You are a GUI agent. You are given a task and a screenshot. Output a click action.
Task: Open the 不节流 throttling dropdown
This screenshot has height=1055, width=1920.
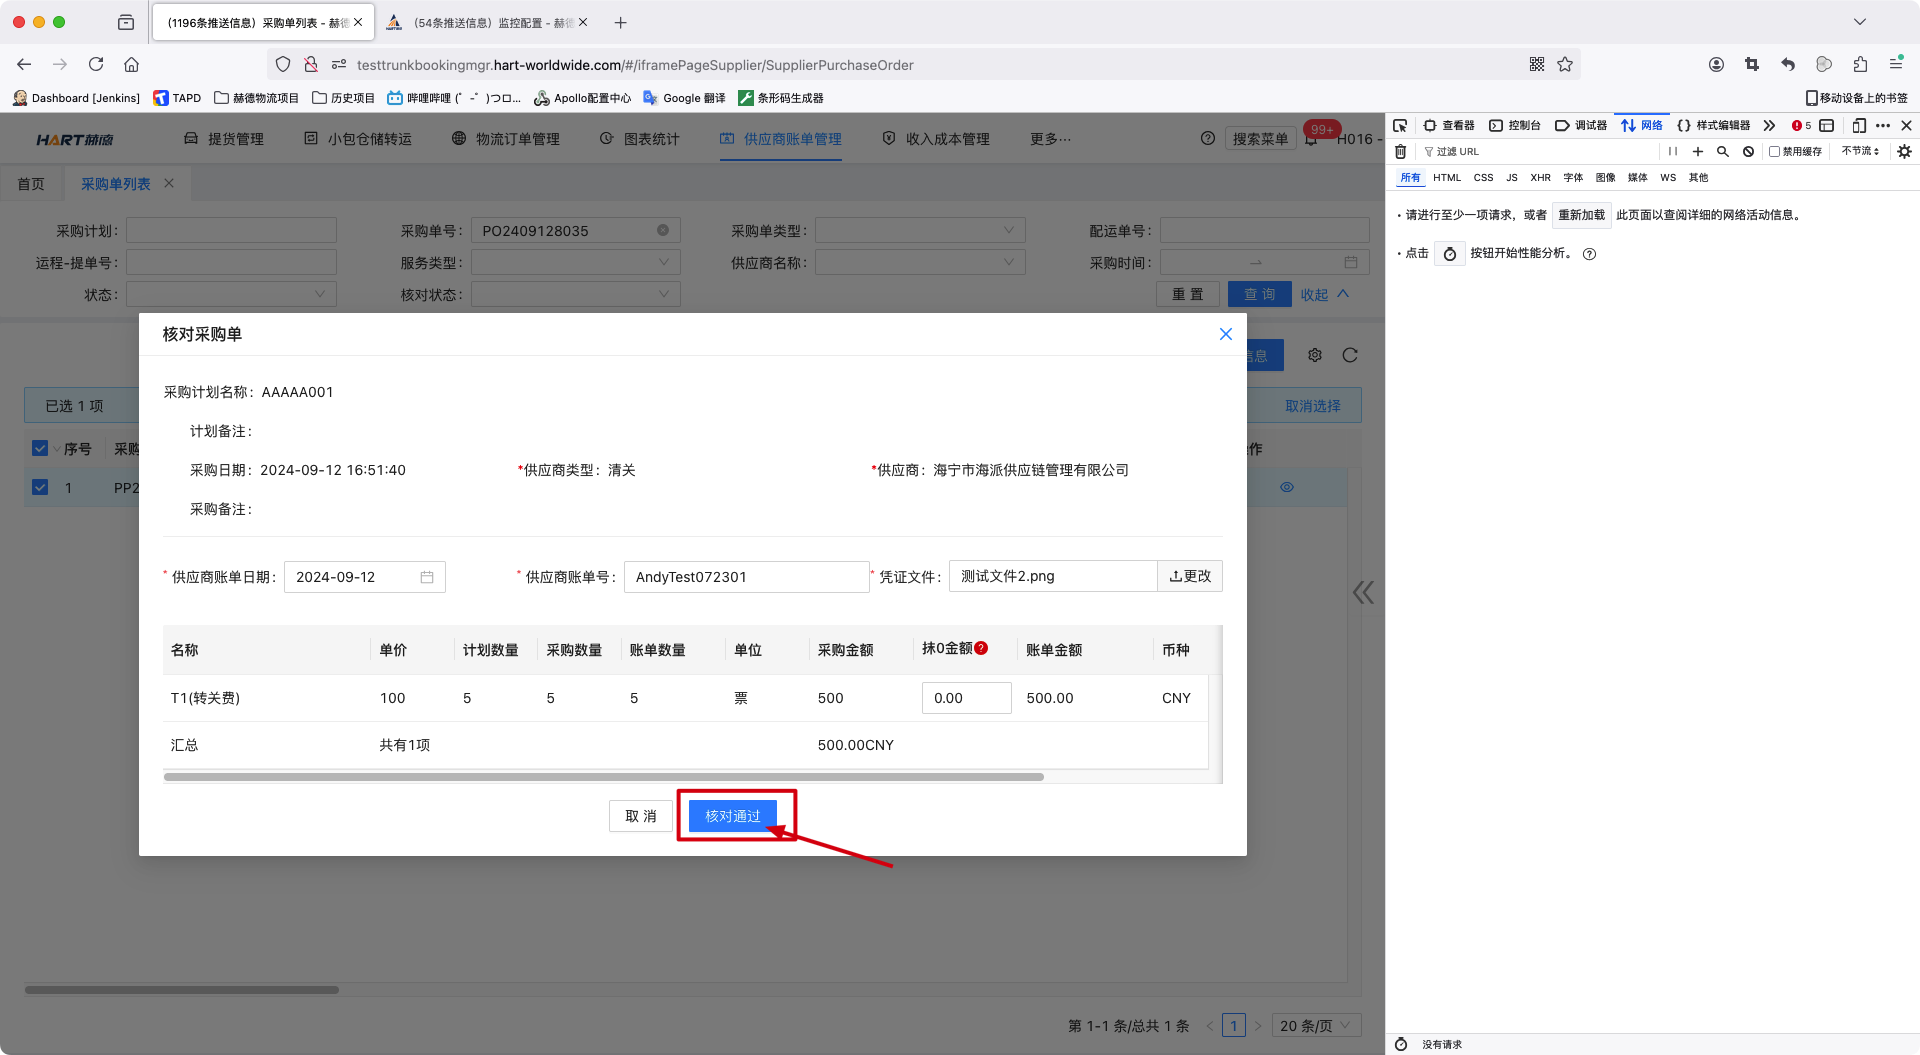[1860, 152]
